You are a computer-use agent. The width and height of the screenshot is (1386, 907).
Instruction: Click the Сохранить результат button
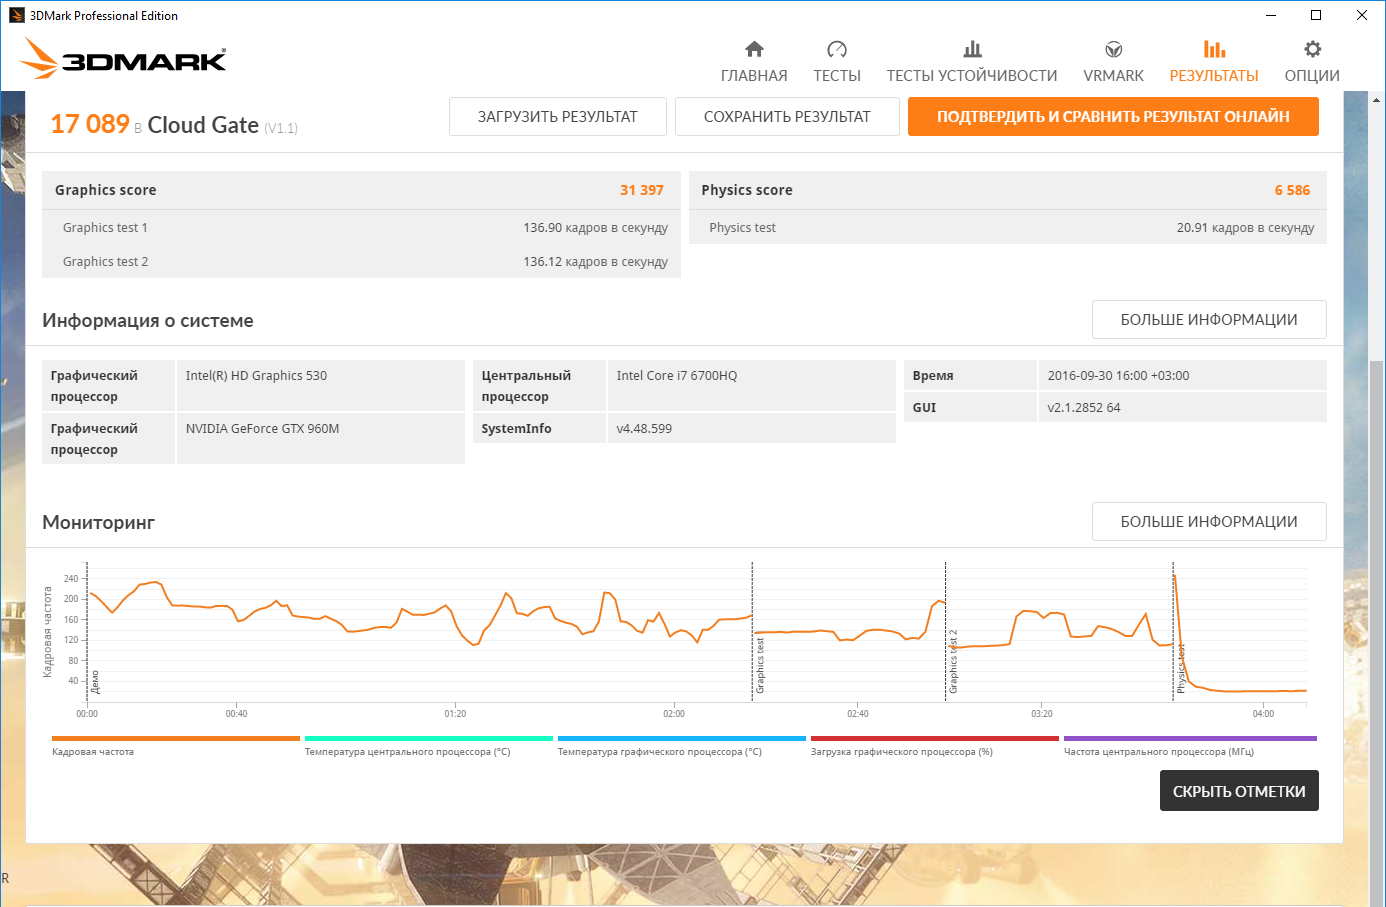[x=787, y=116]
